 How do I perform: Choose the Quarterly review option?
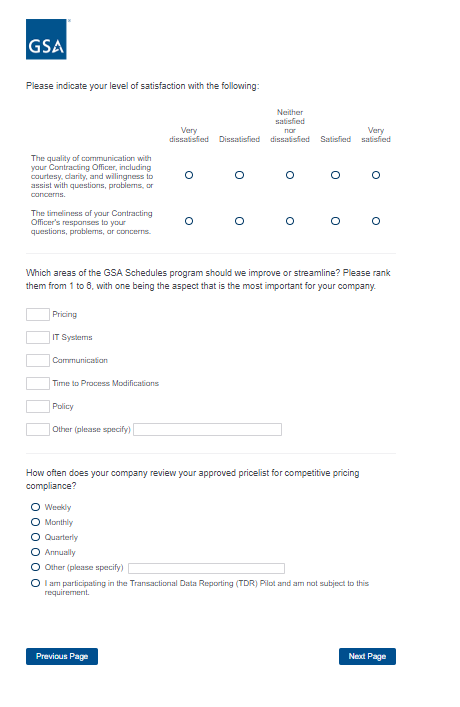pyautogui.click(x=35, y=537)
